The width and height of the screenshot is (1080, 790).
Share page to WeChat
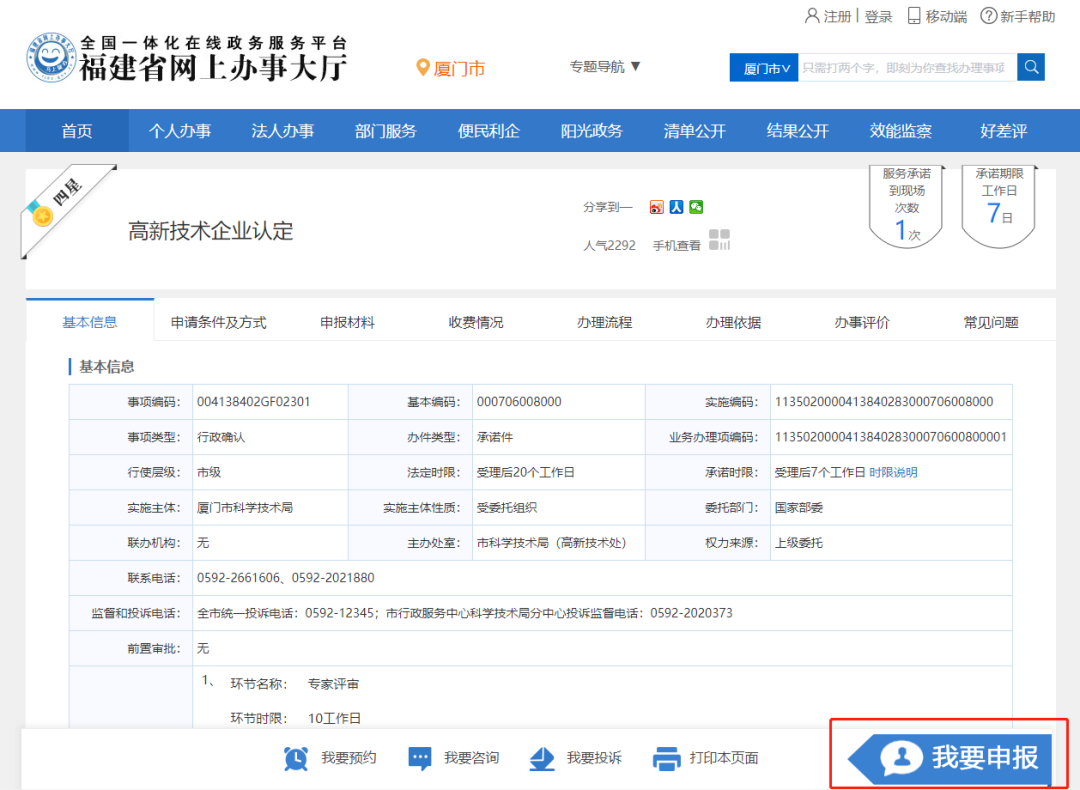pyautogui.click(x=696, y=207)
